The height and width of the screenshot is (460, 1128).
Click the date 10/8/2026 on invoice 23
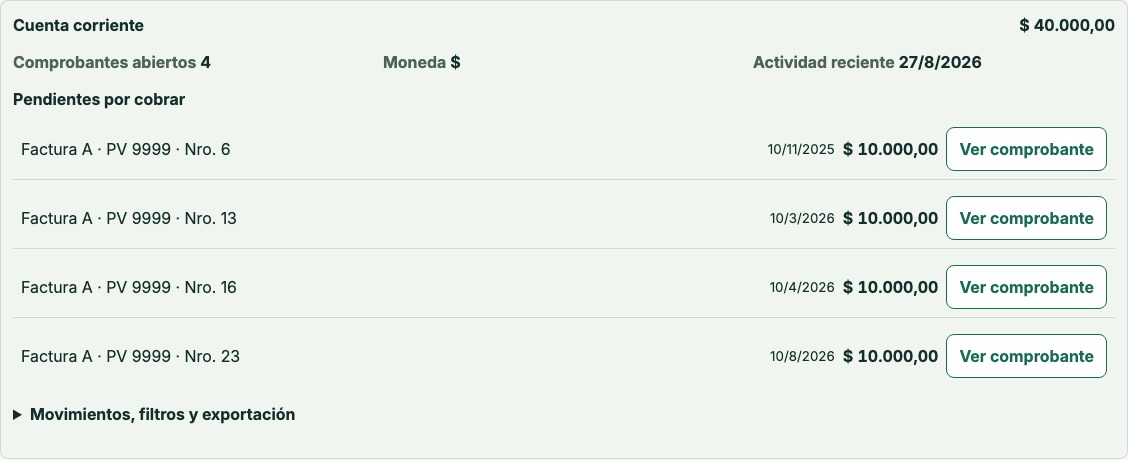(x=802, y=357)
